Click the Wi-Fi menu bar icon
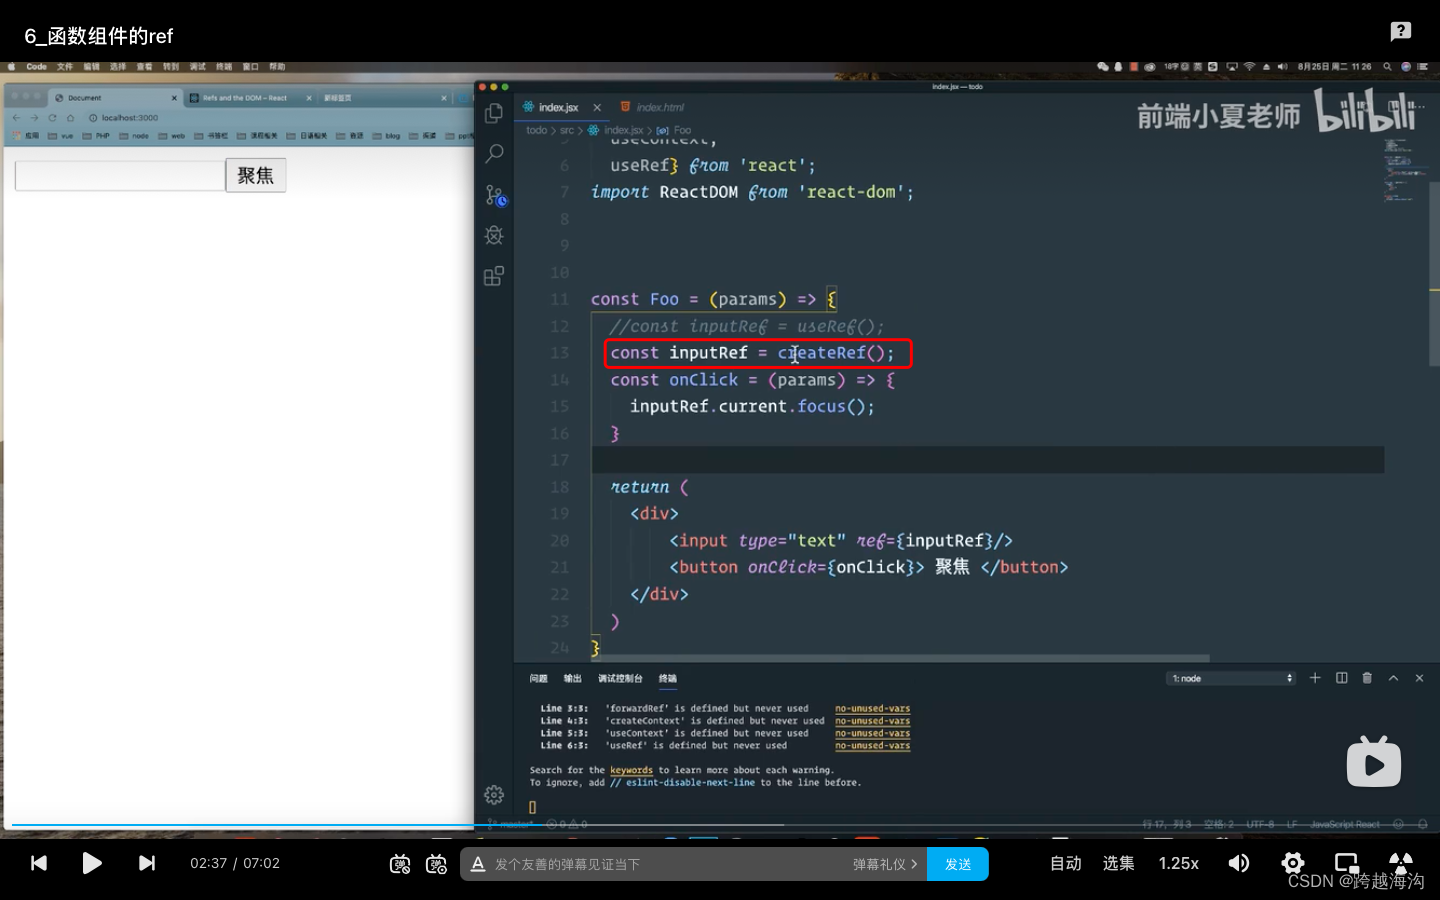 tap(1249, 67)
